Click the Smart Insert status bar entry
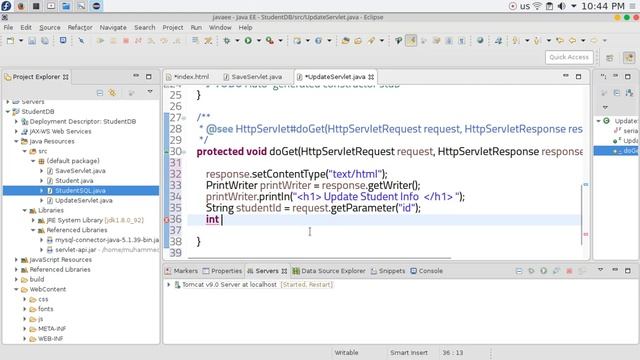The height and width of the screenshot is (360, 640). pos(409,353)
